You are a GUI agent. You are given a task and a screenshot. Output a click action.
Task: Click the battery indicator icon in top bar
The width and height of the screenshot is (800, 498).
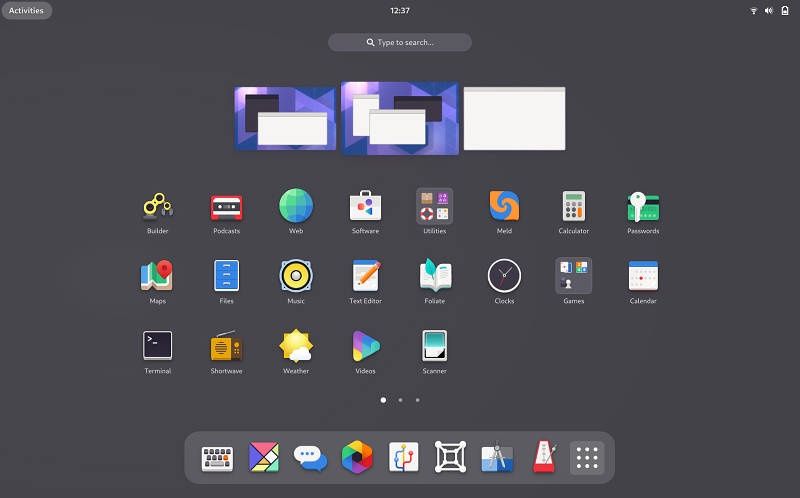tap(785, 10)
